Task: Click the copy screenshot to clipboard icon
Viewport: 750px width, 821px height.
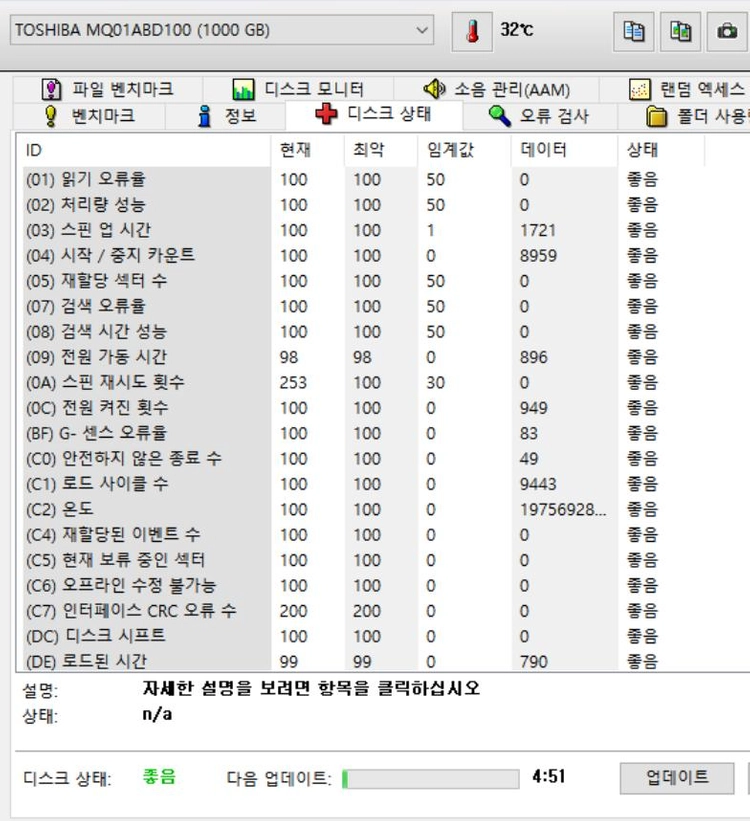Action: tap(680, 31)
